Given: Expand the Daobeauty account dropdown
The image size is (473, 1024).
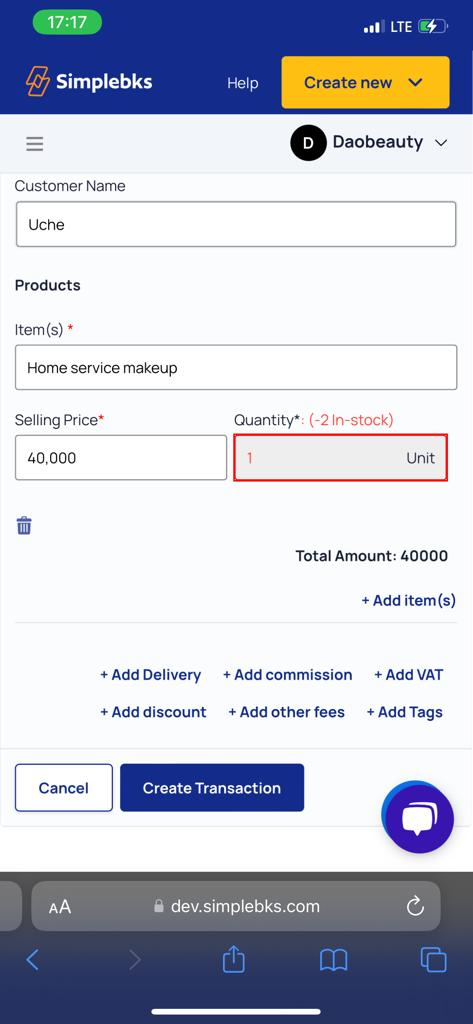Looking at the screenshot, I should 369,142.
